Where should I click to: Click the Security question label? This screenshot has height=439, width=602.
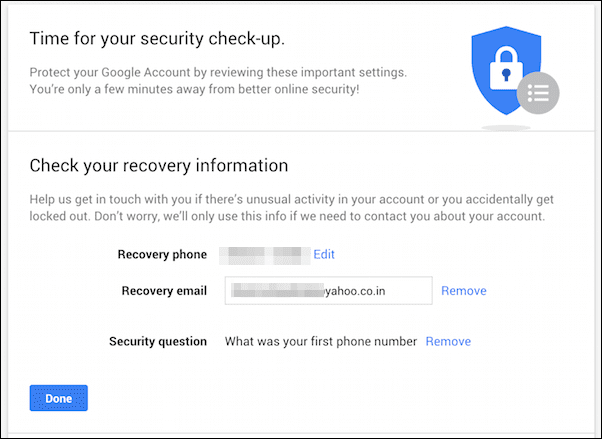coord(158,341)
